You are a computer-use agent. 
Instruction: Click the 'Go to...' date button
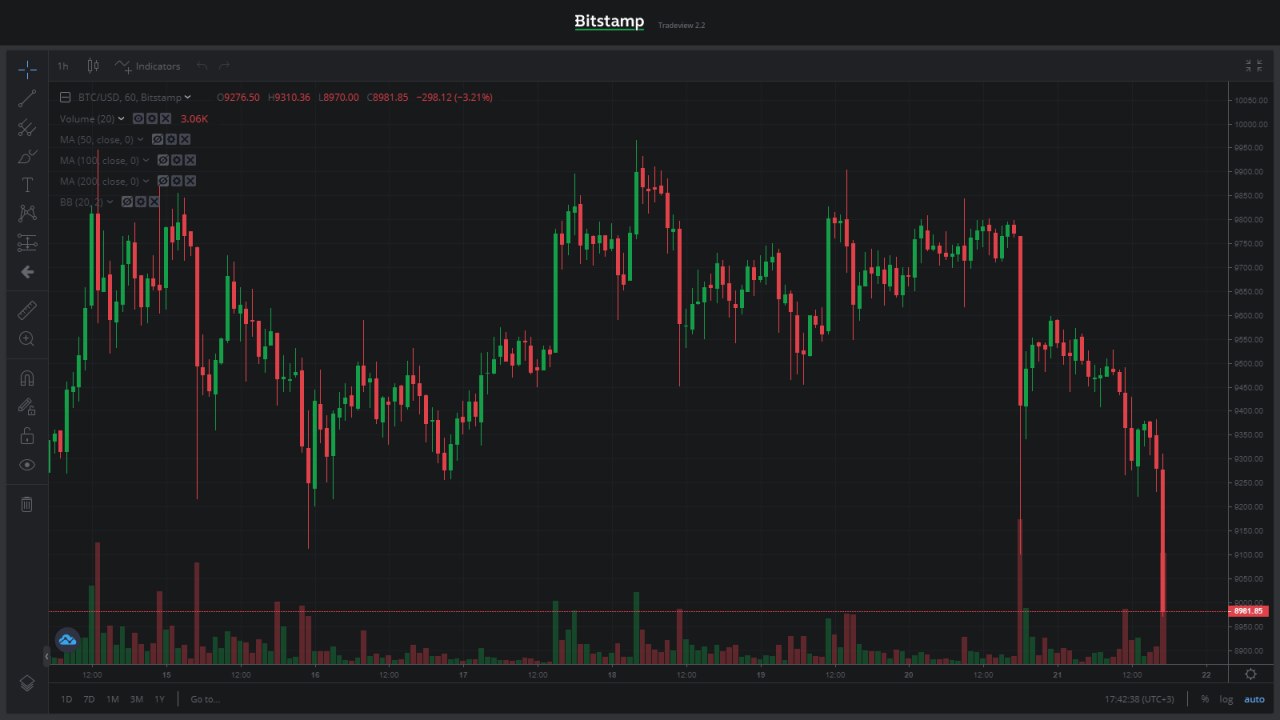click(205, 699)
